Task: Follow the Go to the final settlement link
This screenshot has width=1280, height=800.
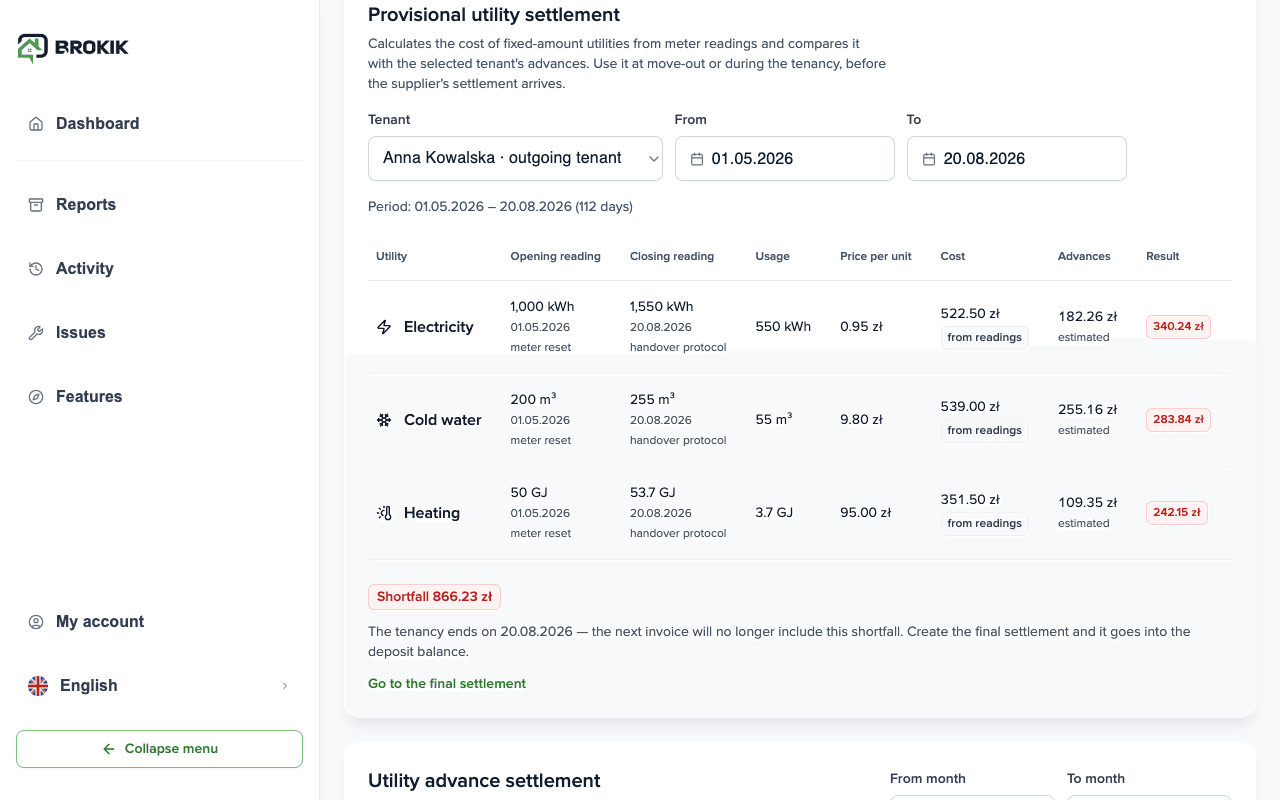Action: point(447,684)
